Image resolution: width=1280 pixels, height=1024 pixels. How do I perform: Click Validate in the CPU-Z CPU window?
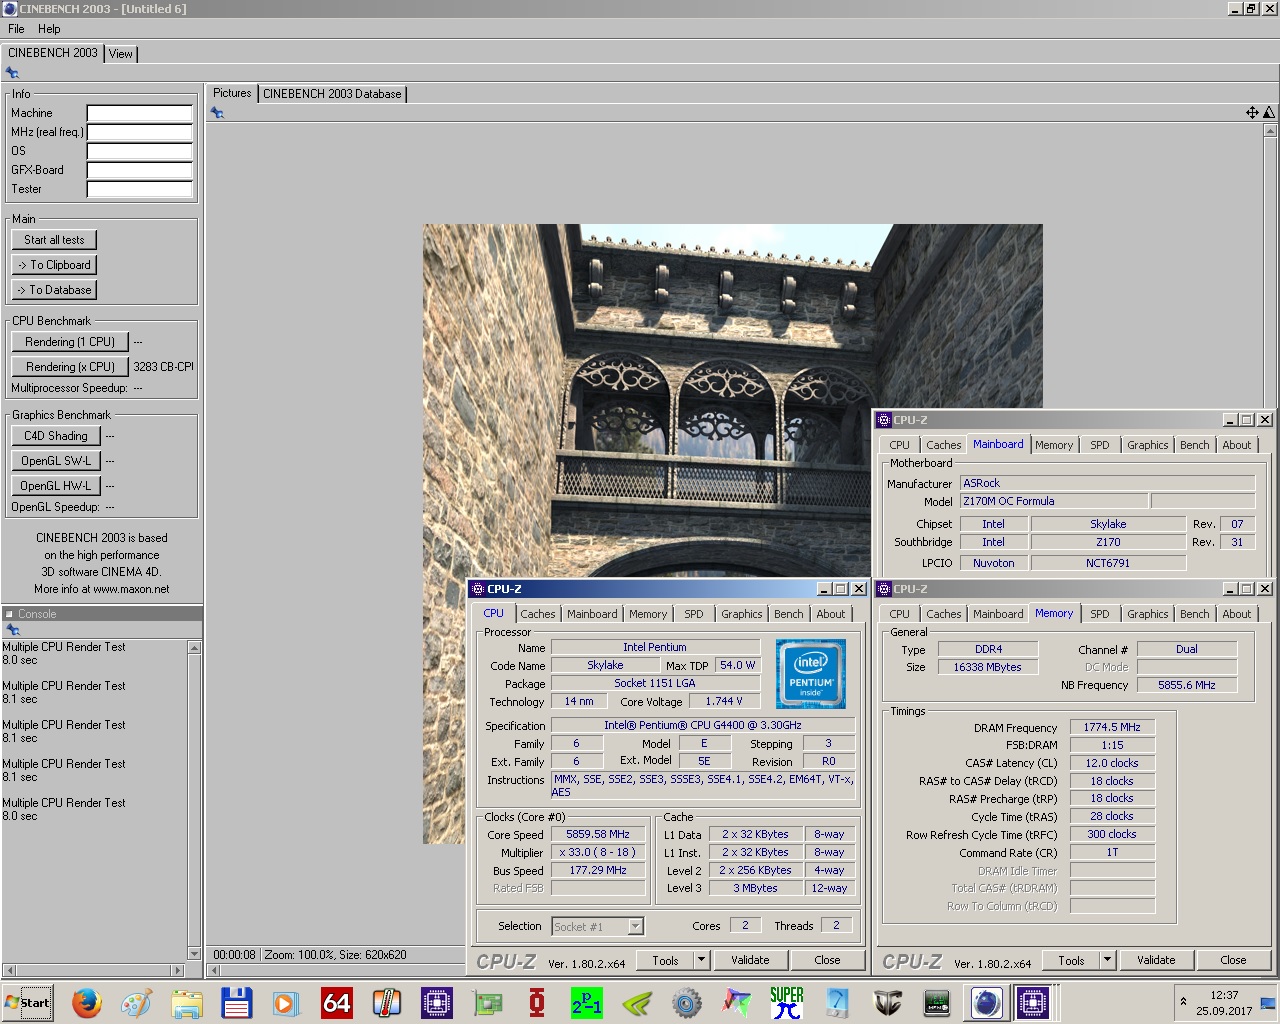750,960
